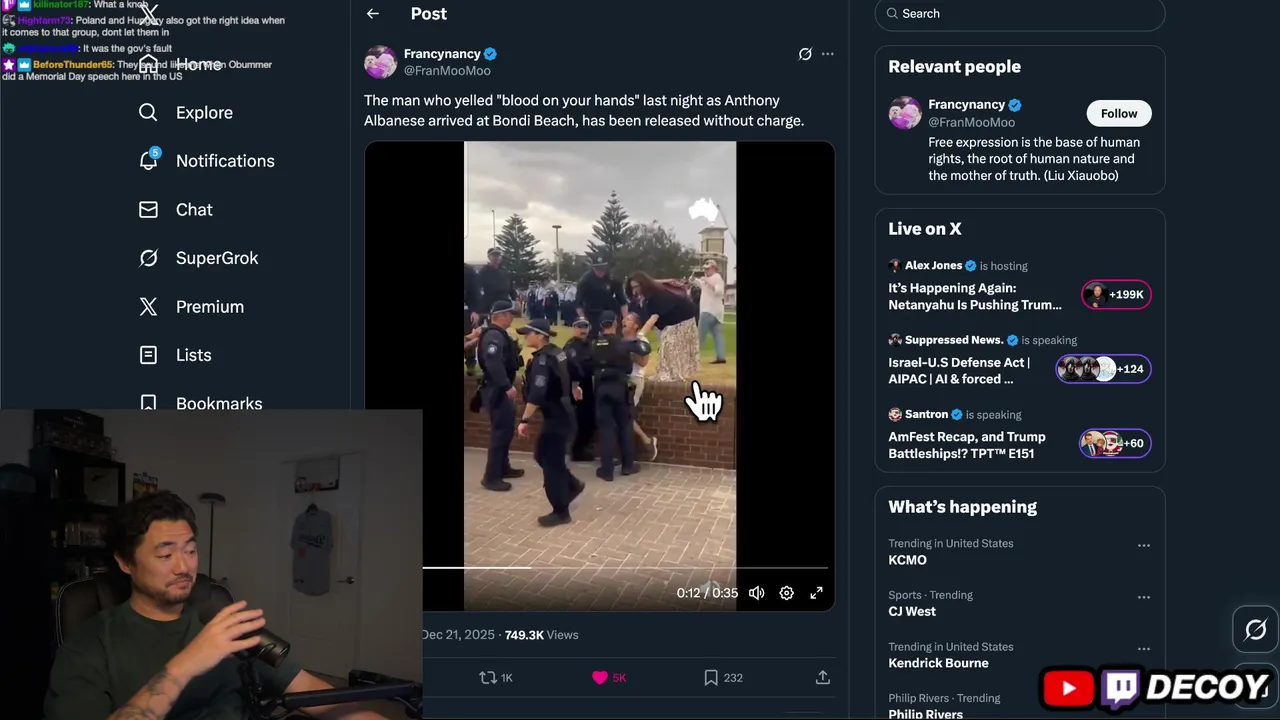
Task: Open SuperGrok from the sidebar
Action: (216, 258)
